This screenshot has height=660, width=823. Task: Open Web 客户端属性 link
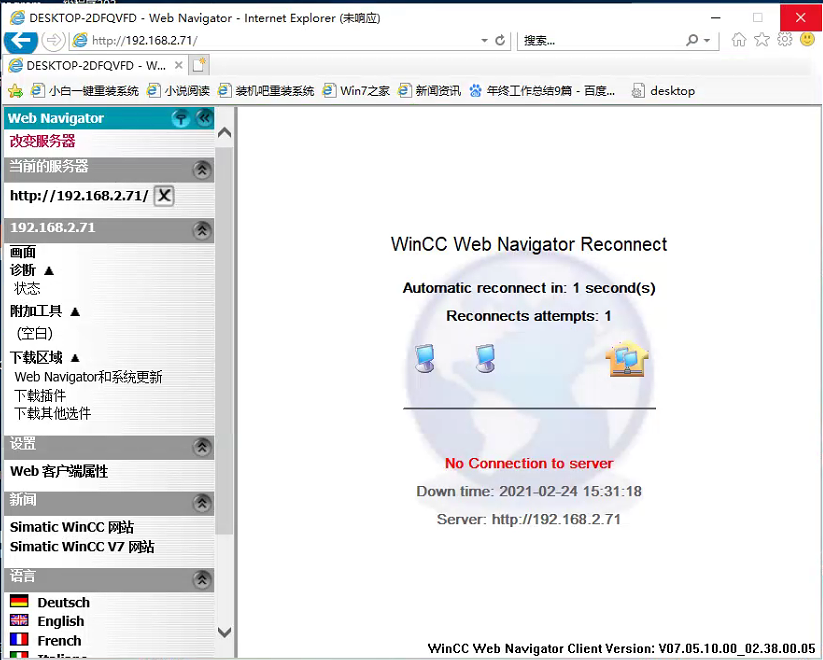click(x=59, y=471)
